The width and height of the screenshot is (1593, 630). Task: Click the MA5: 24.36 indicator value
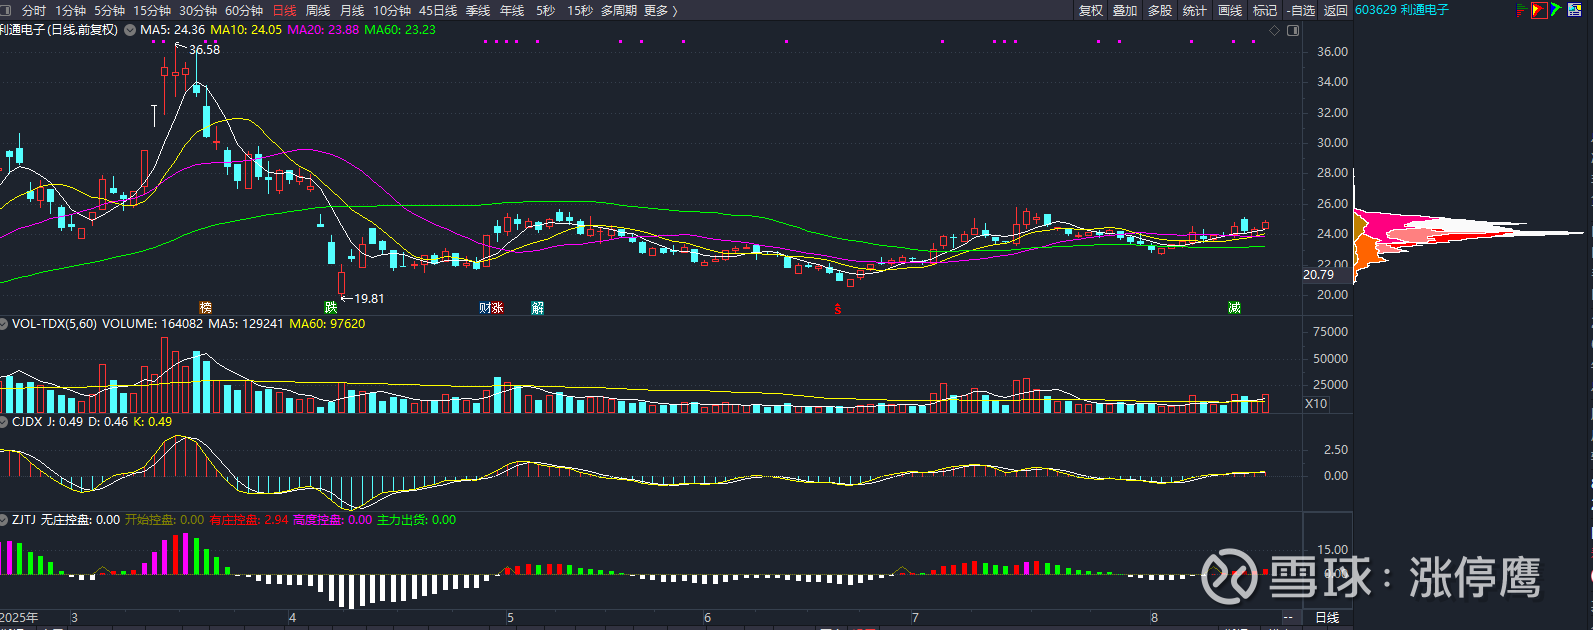coord(172,30)
